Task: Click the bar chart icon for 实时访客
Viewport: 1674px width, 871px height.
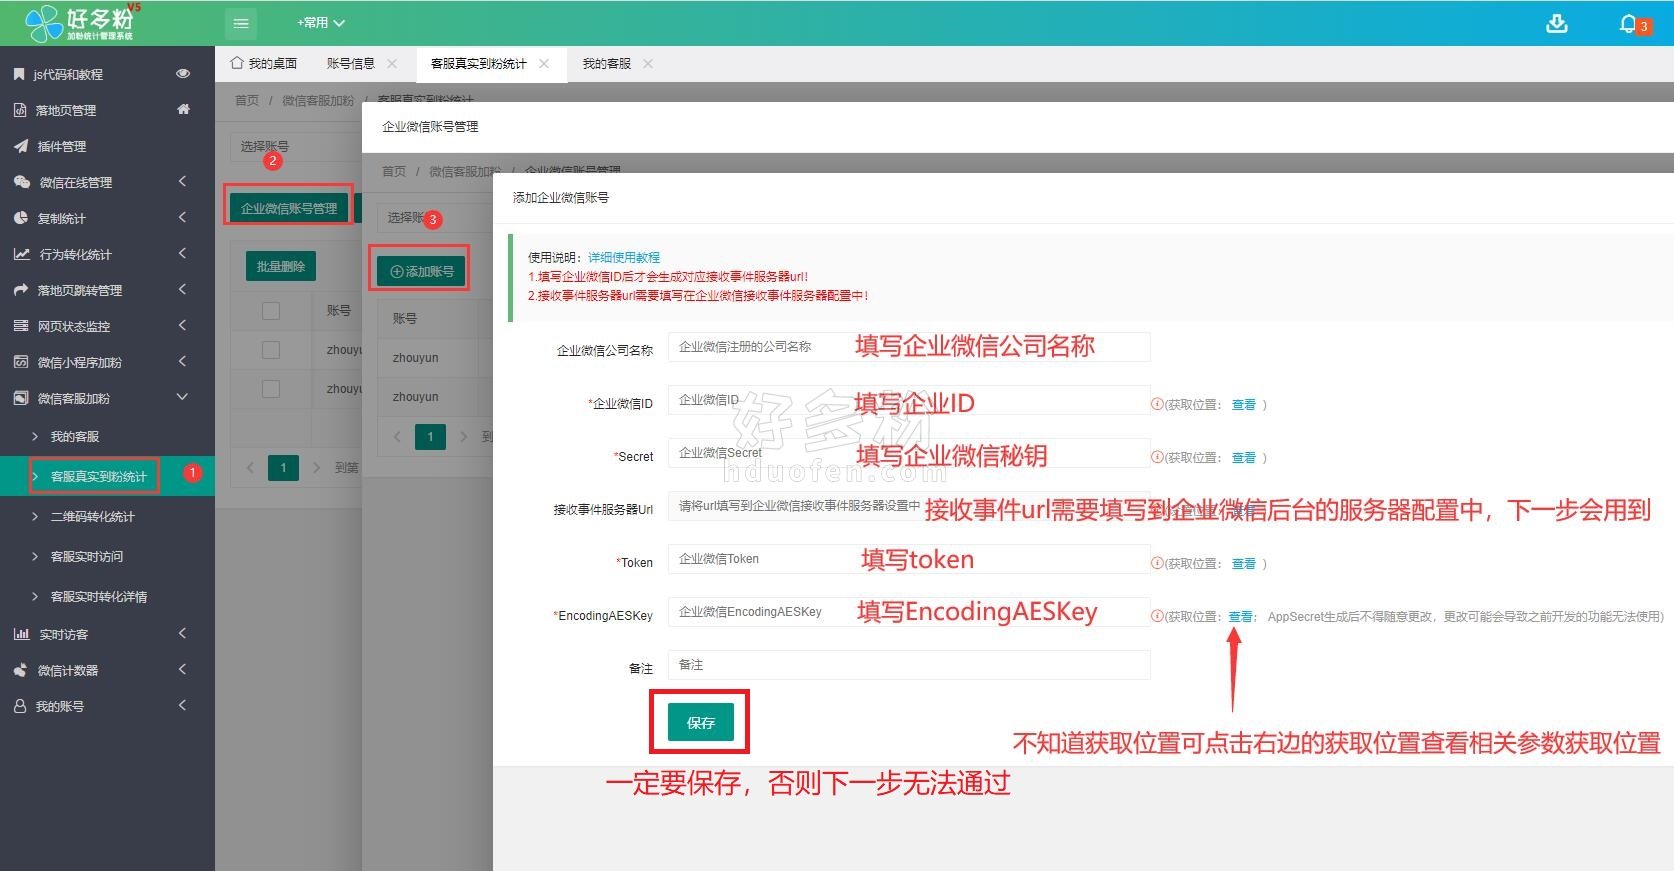Action: [22, 634]
